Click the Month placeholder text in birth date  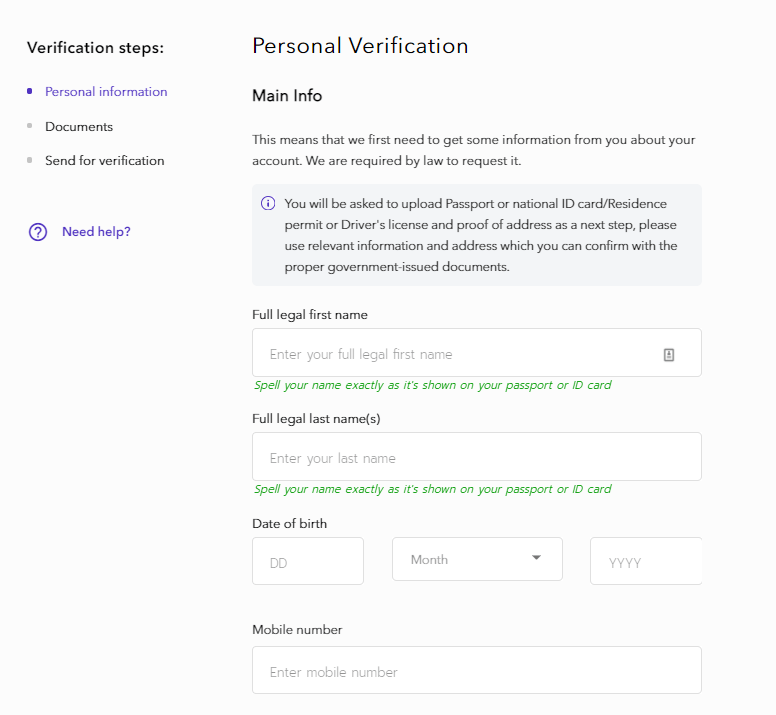[429, 560]
